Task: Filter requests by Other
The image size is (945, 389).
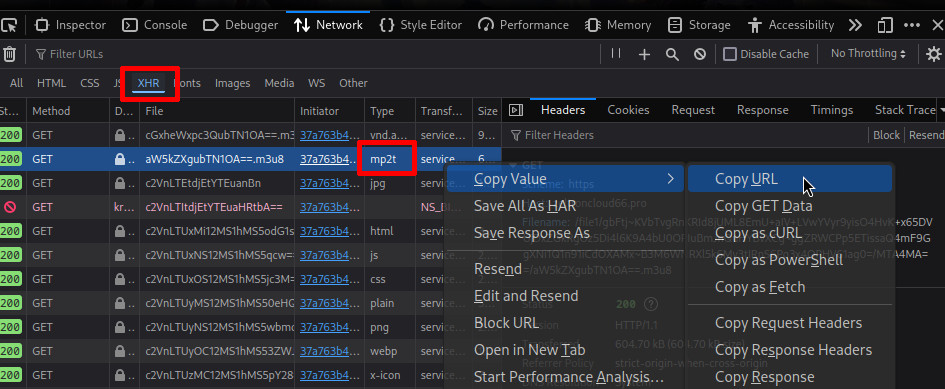Action: tap(353, 83)
